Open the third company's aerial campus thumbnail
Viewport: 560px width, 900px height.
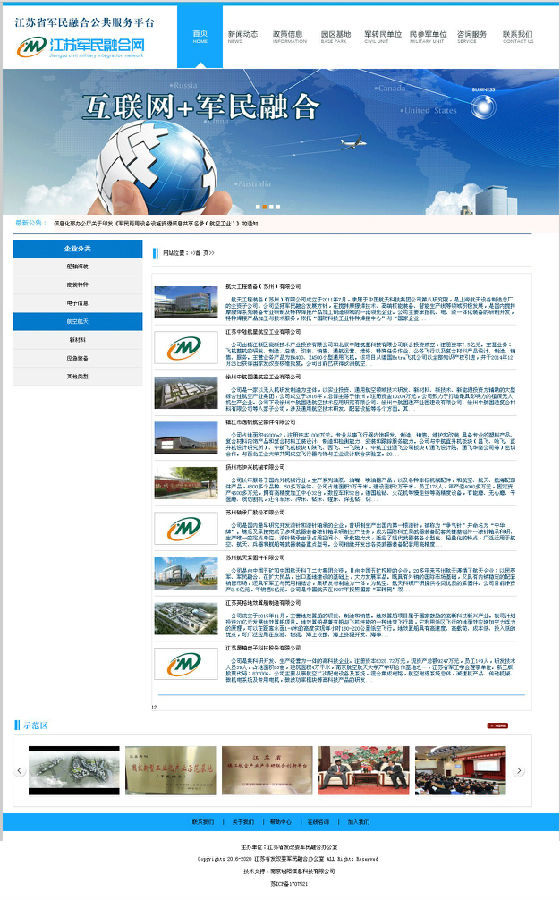[x=186, y=393]
